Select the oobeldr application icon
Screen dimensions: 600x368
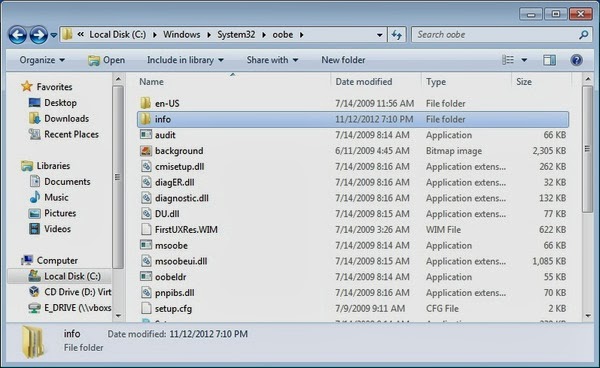tap(146, 277)
